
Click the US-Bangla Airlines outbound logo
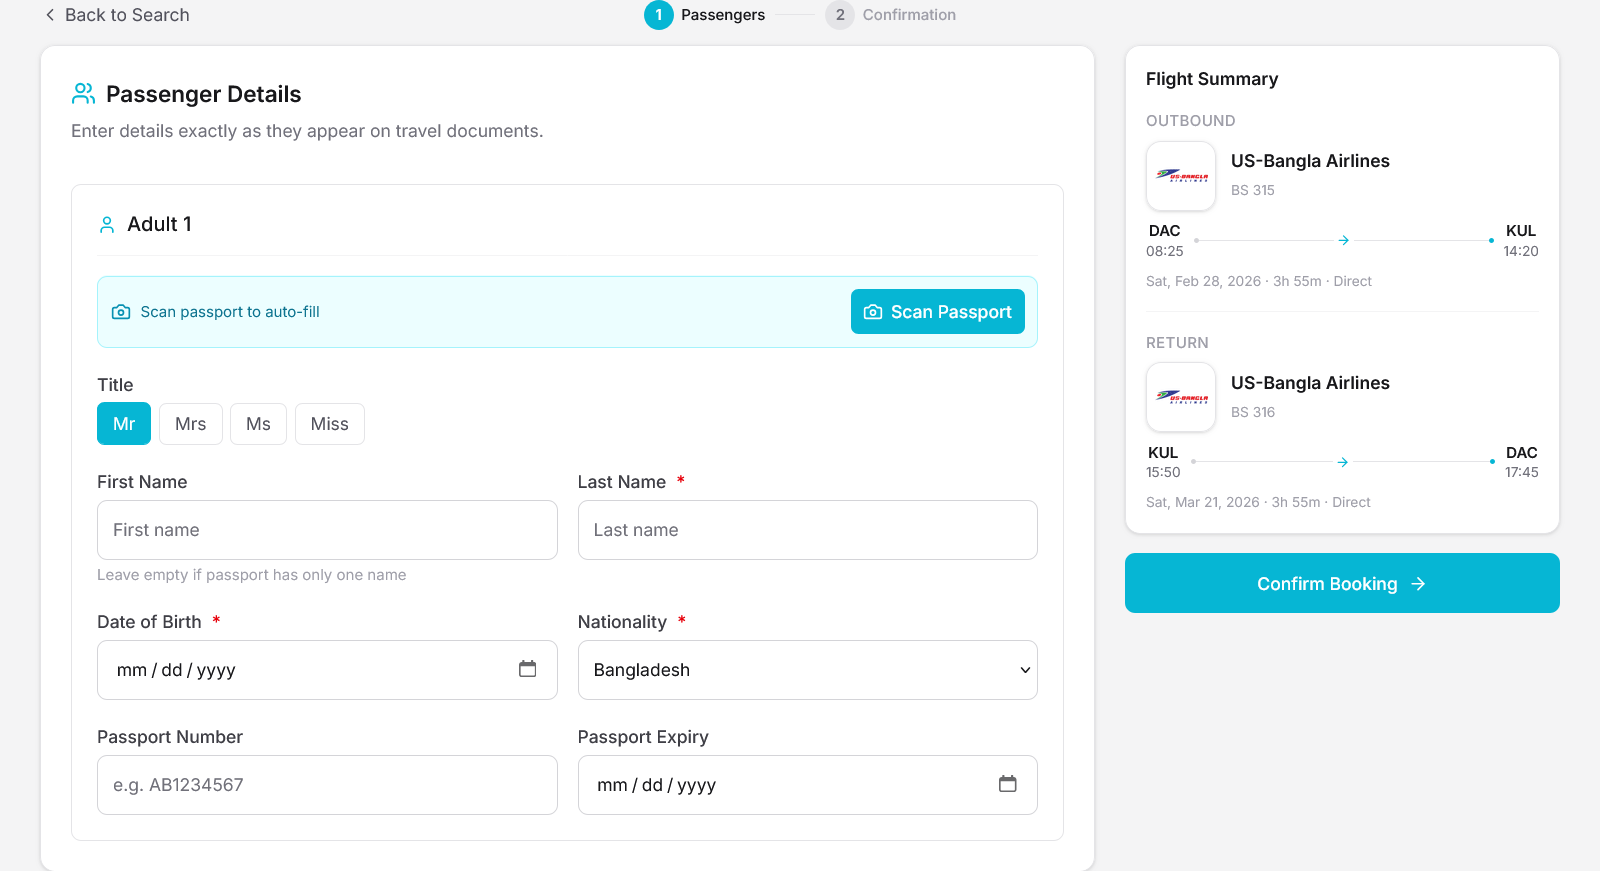(x=1181, y=176)
